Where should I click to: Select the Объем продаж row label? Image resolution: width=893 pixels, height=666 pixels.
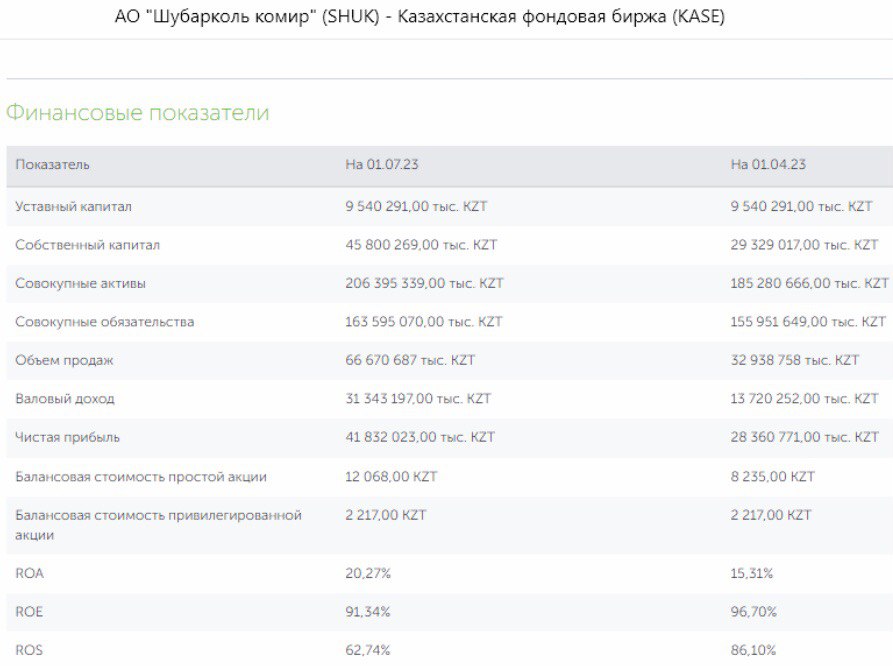coord(64,360)
